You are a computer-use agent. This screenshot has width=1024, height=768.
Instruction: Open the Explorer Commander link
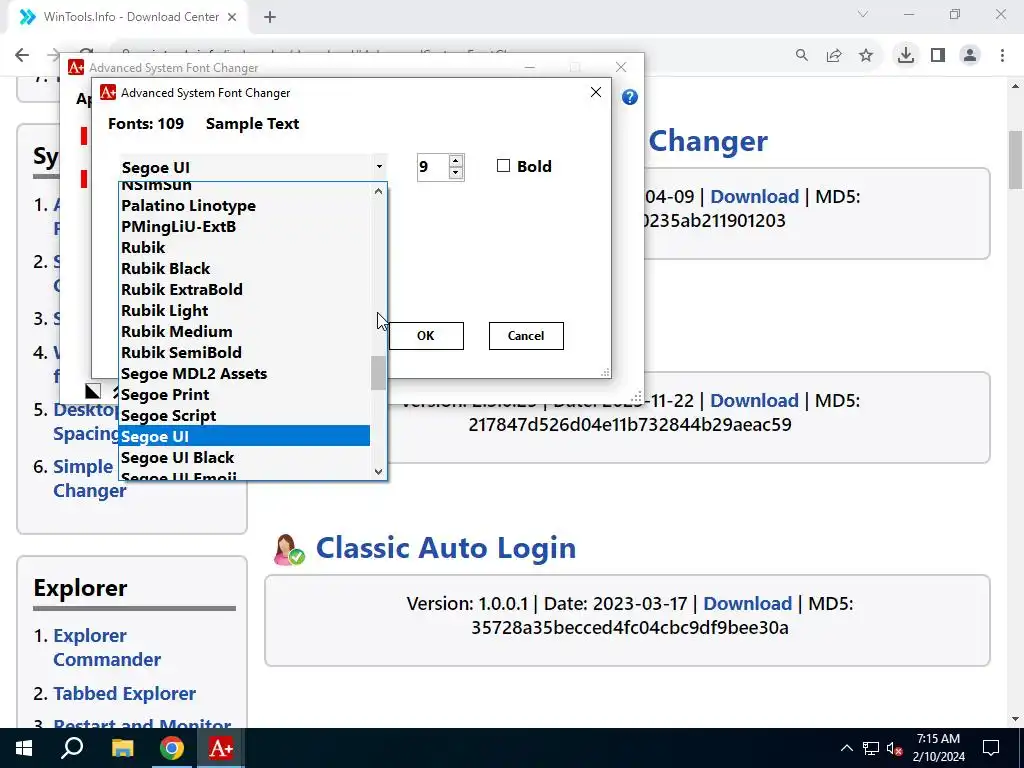coord(107,647)
